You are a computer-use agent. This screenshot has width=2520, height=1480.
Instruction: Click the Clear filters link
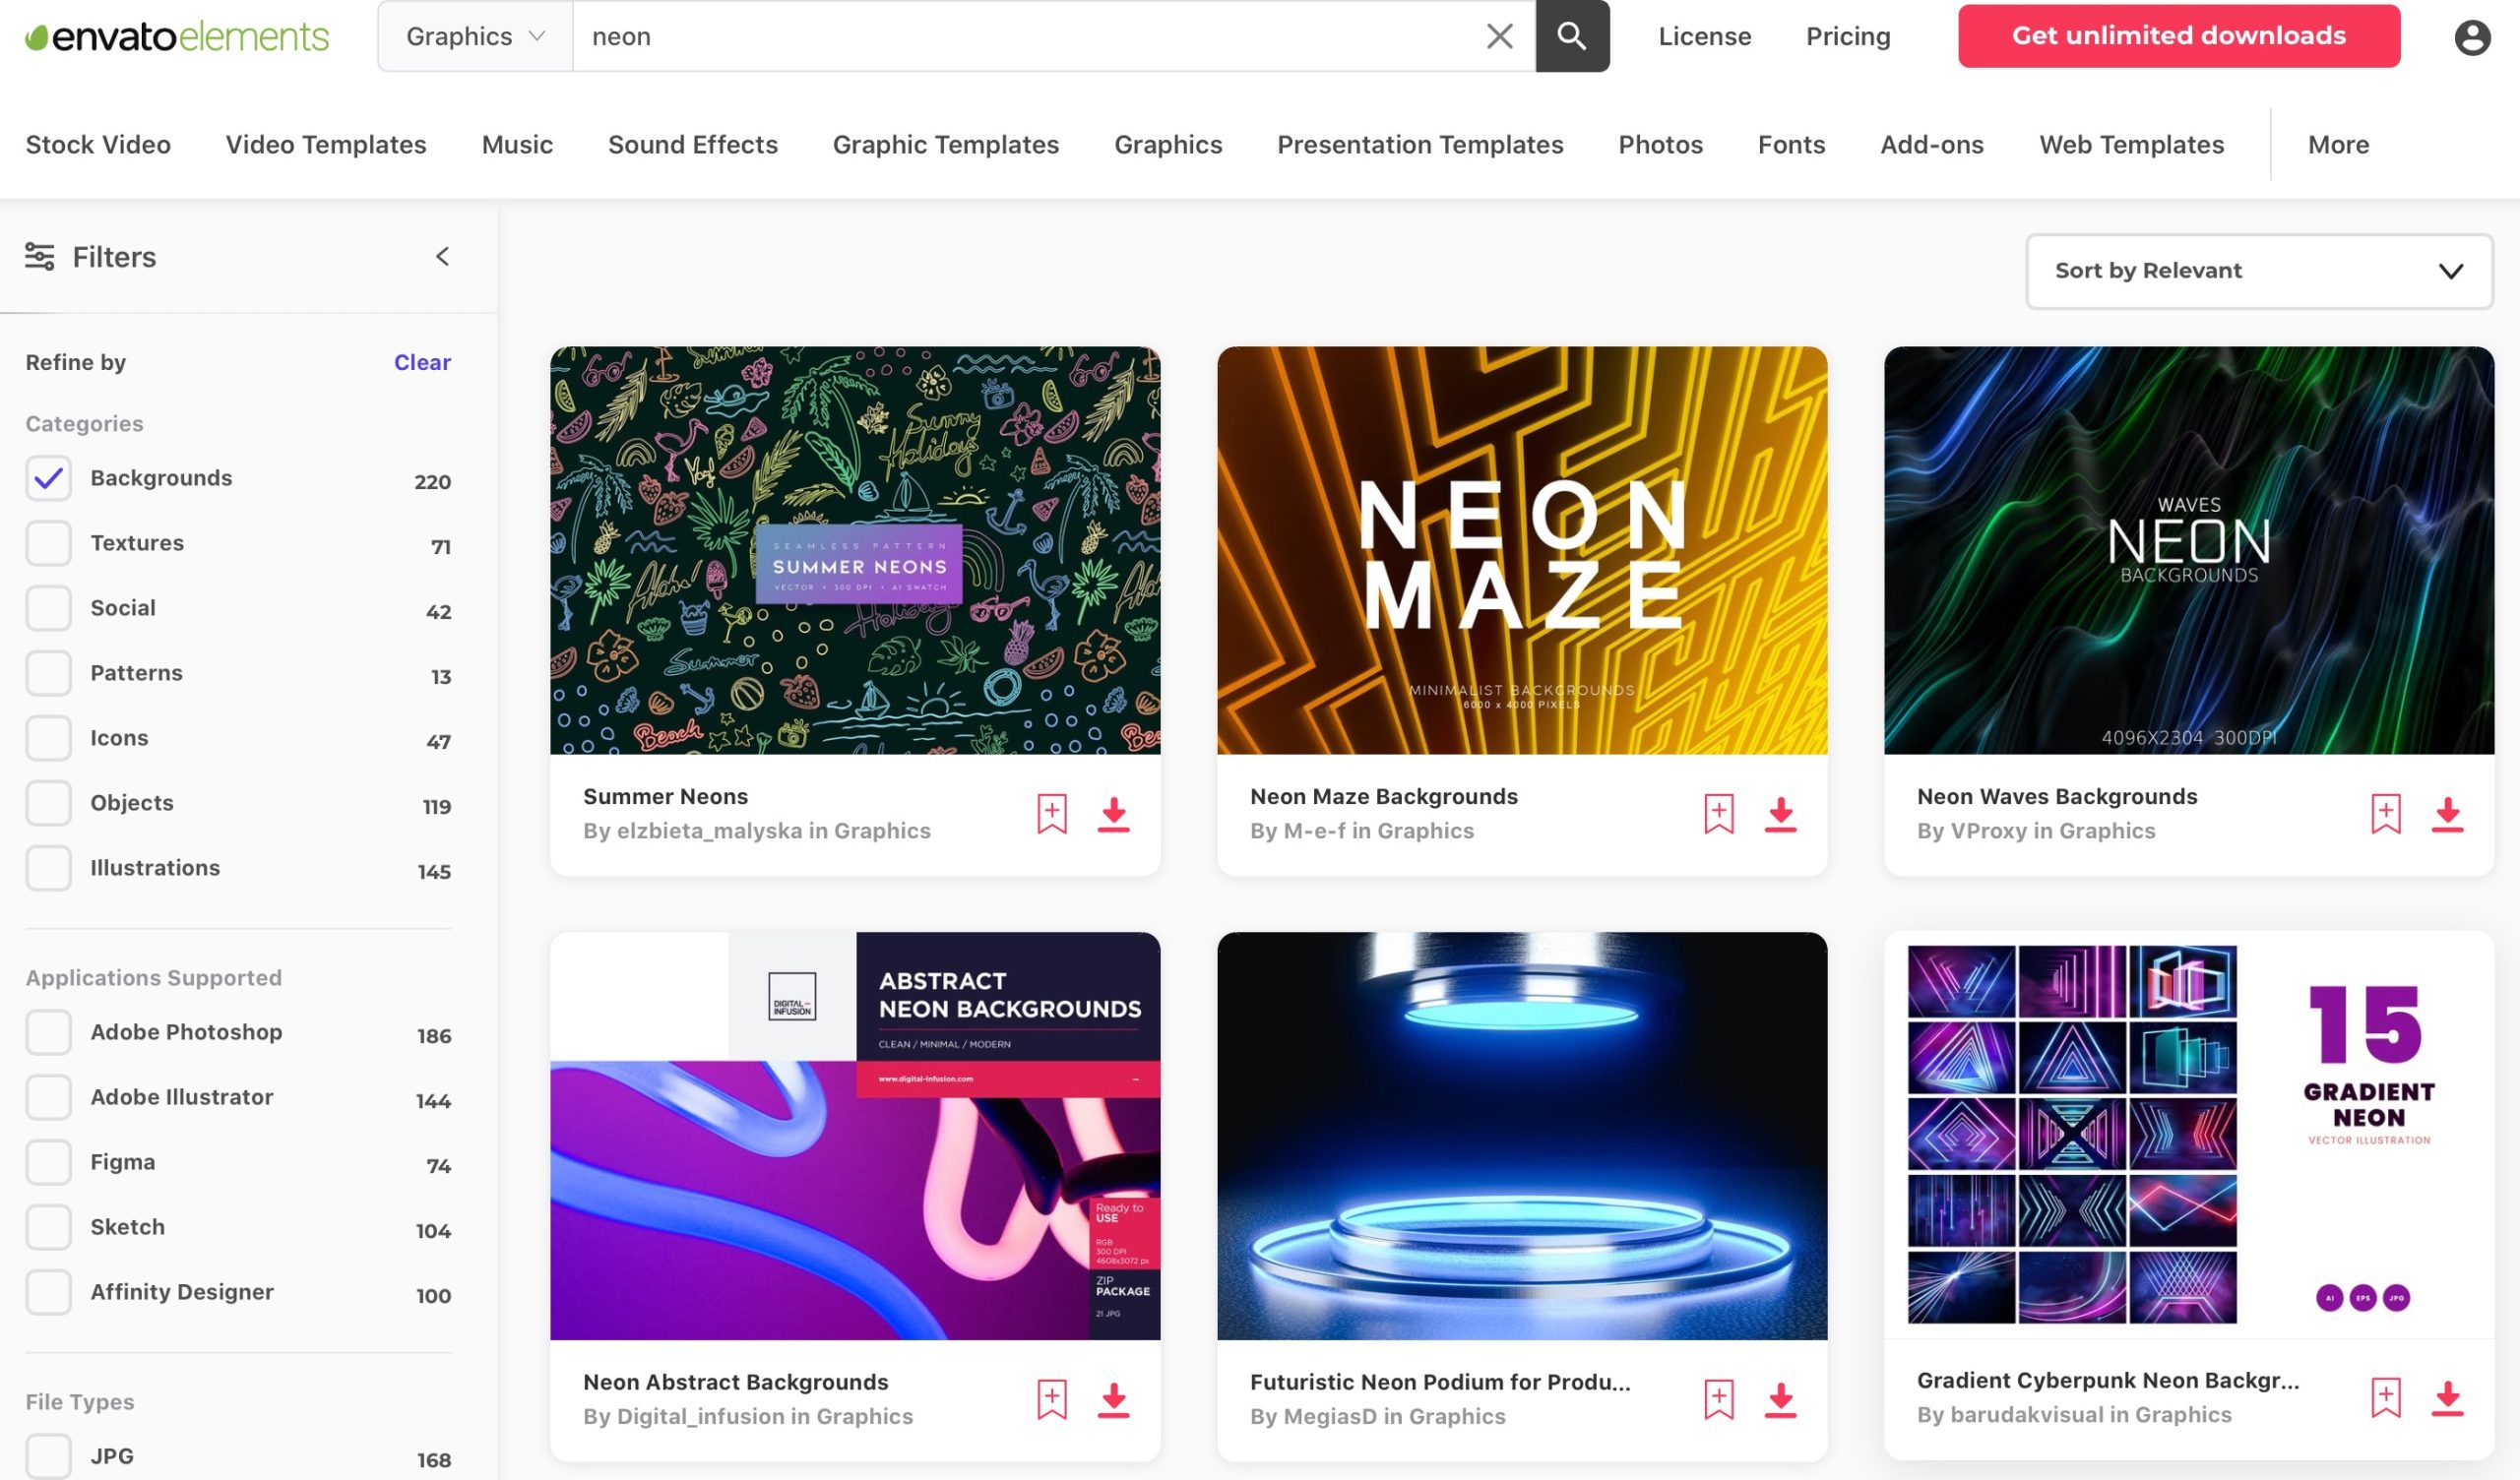point(421,362)
